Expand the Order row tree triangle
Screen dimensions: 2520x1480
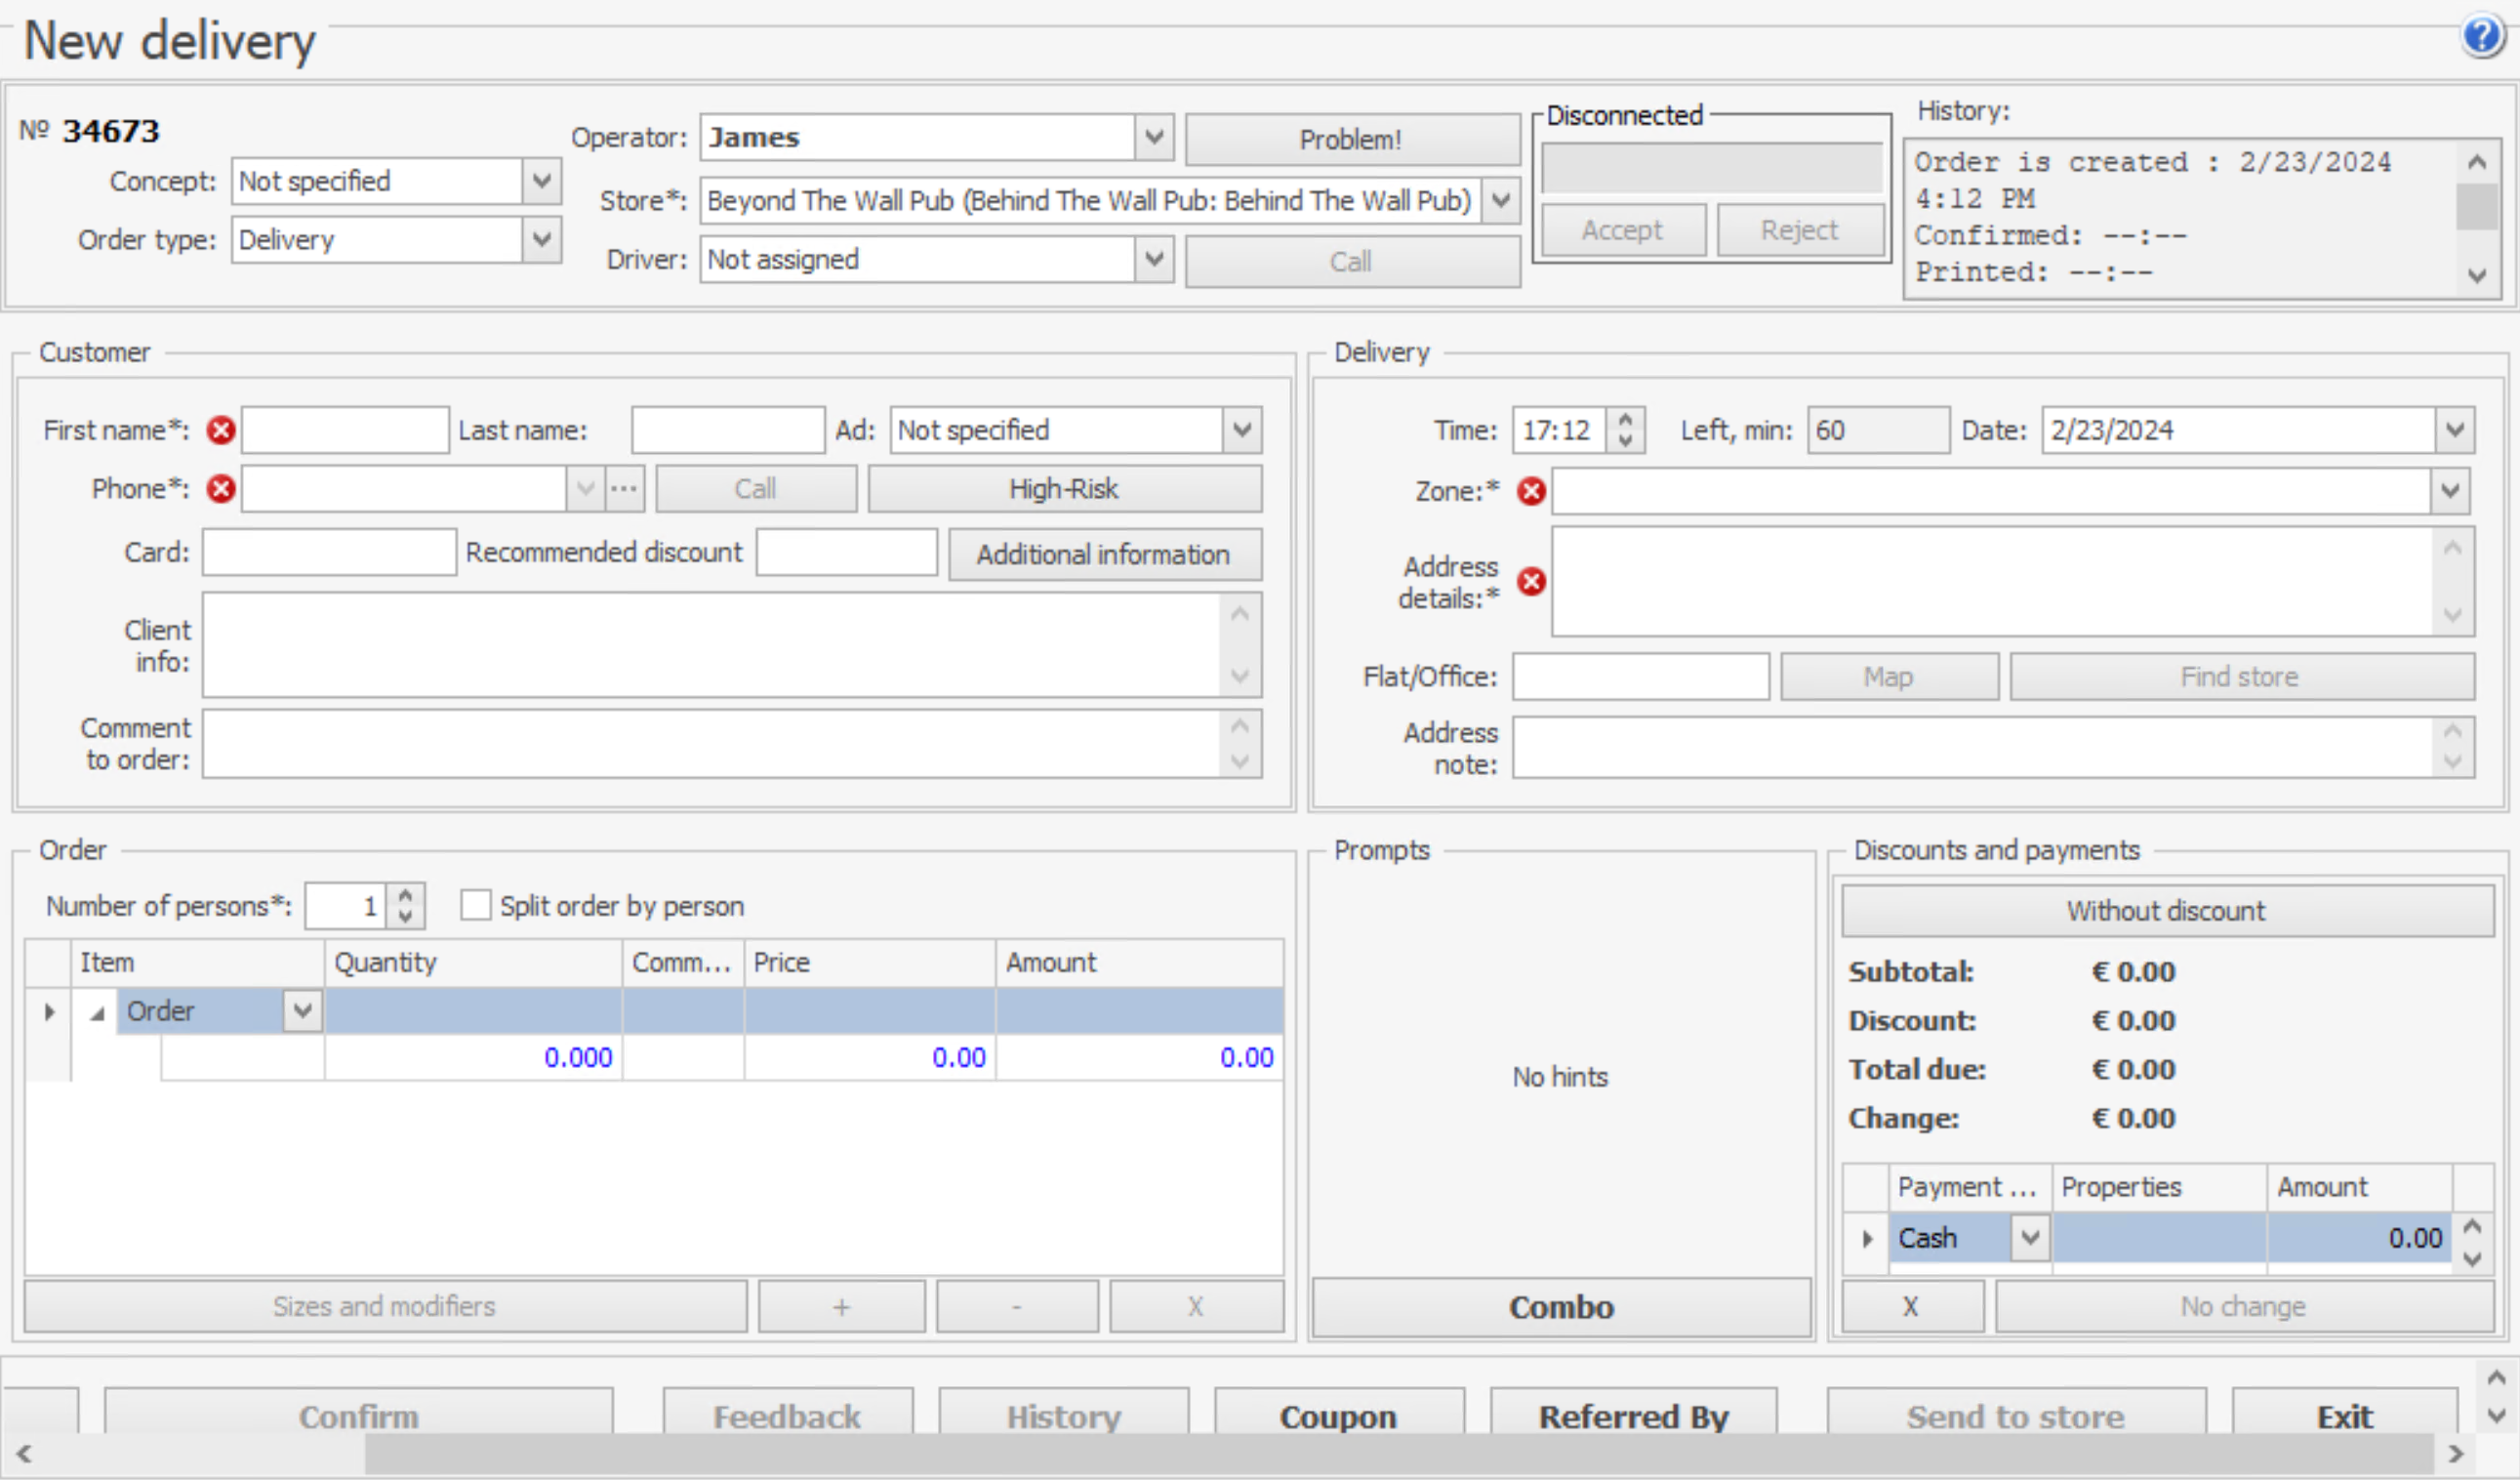pos(97,1013)
